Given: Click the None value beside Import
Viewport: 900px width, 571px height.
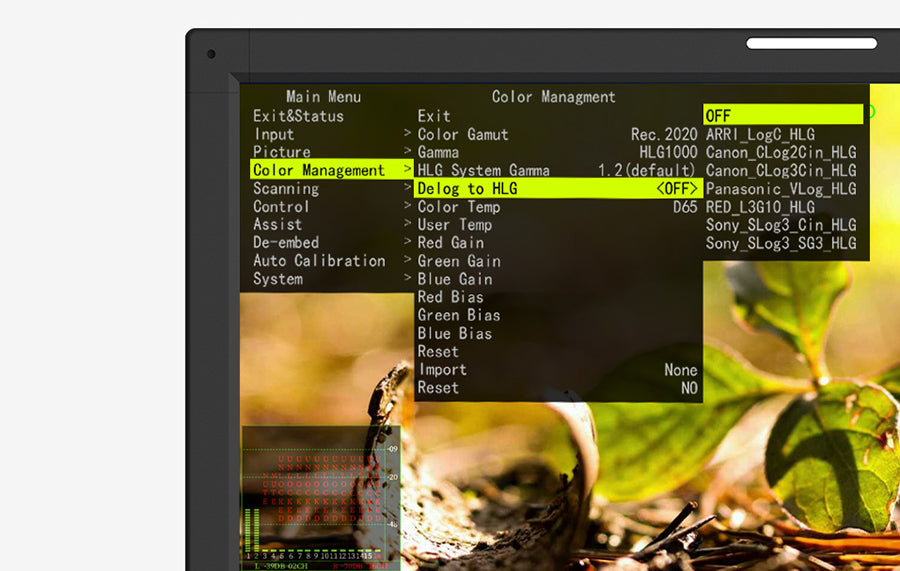Looking at the screenshot, I should (681, 370).
